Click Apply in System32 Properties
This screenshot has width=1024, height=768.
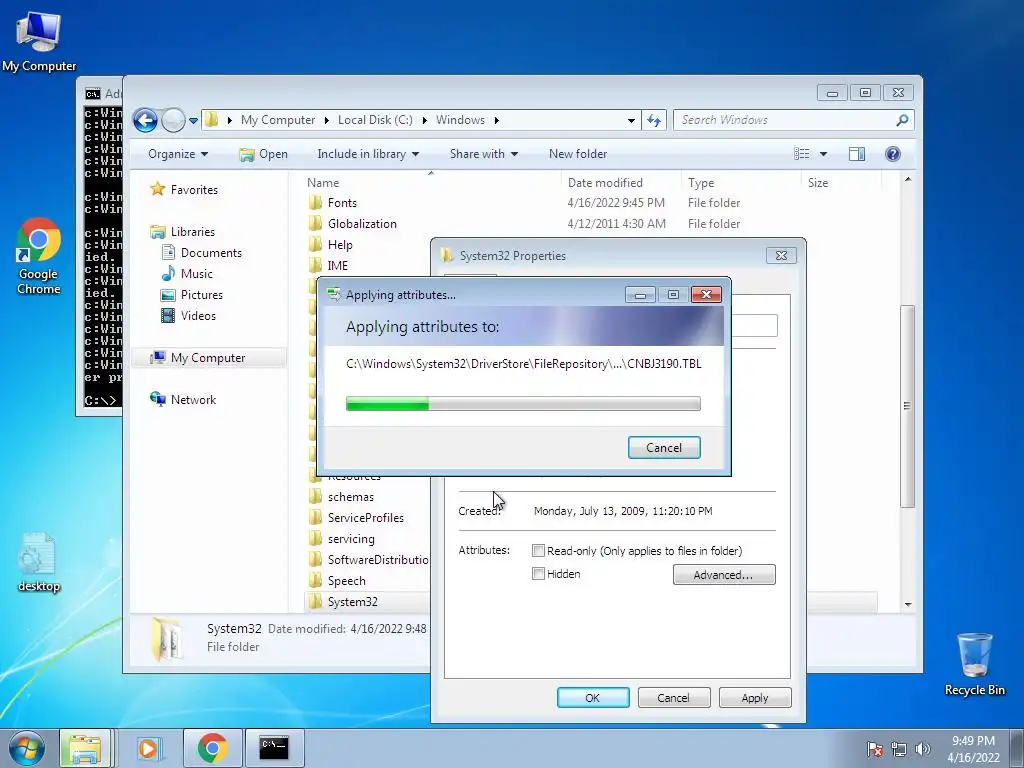coord(755,698)
